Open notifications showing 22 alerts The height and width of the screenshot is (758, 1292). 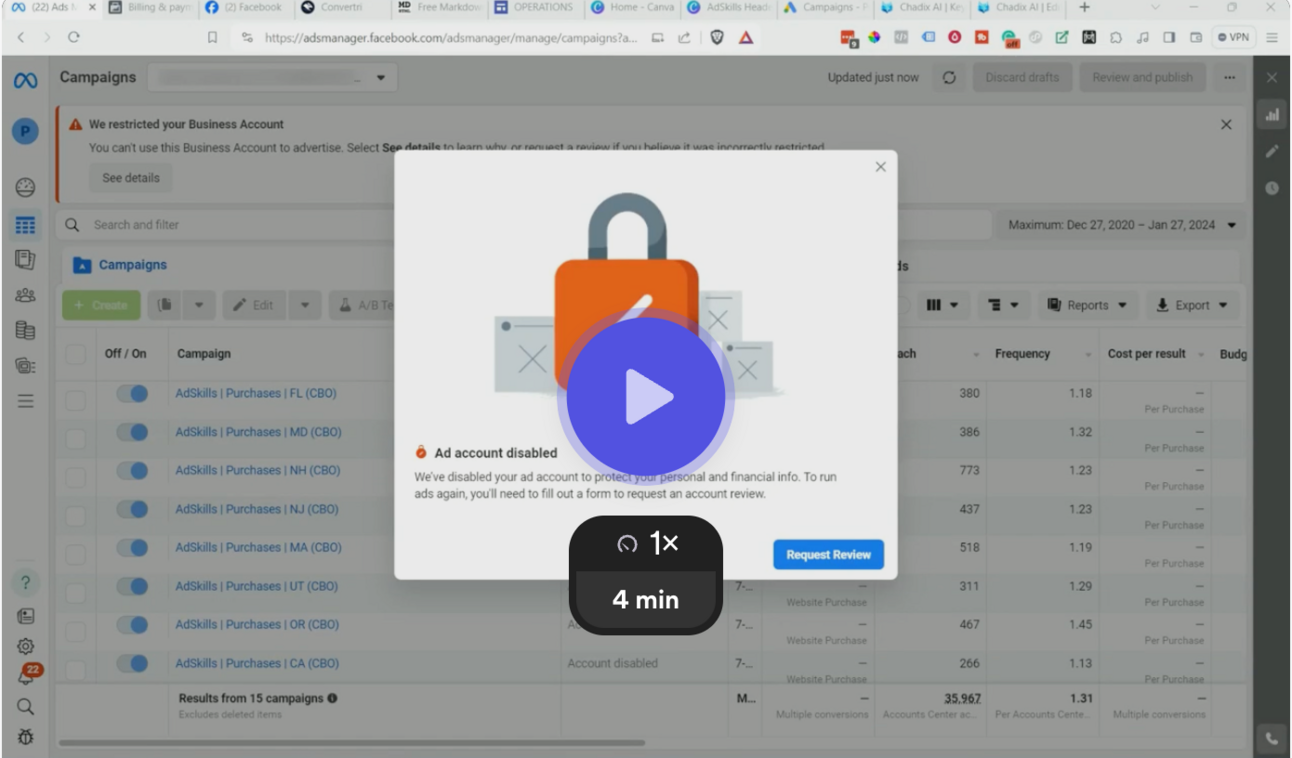pos(24,675)
